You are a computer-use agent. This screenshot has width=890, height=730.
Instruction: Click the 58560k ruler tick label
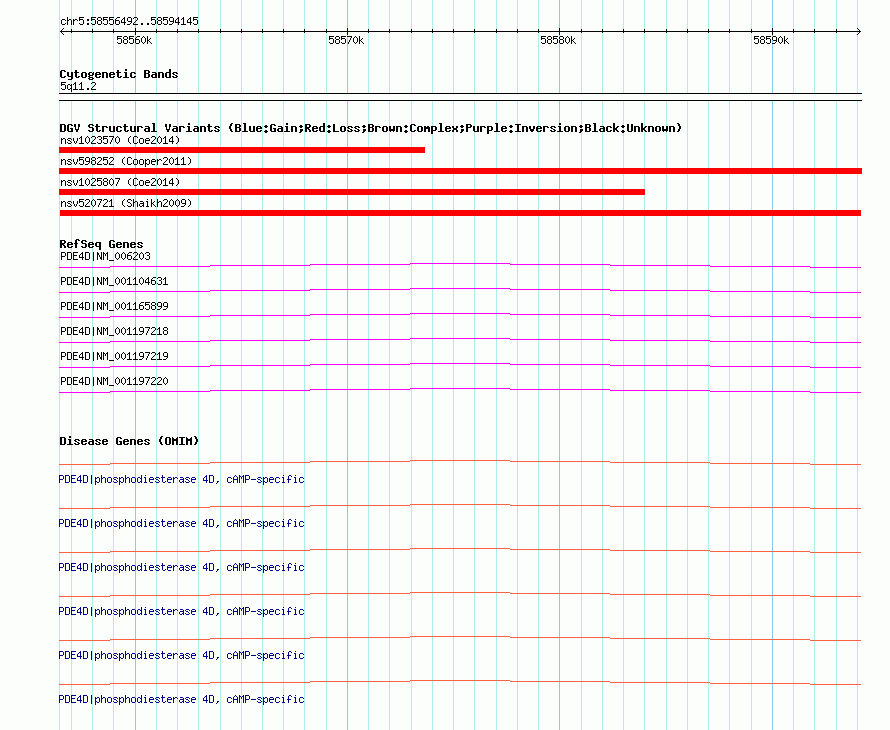(134, 40)
